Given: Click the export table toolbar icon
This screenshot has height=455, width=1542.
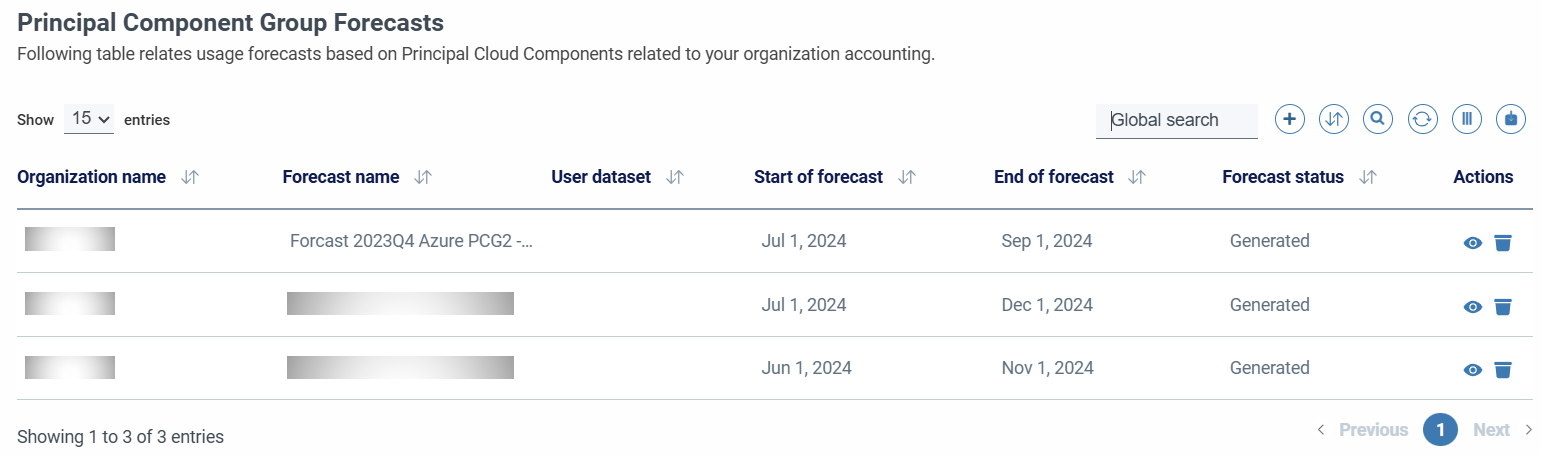Looking at the screenshot, I should pyautogui.click(x=1511, y=119).
